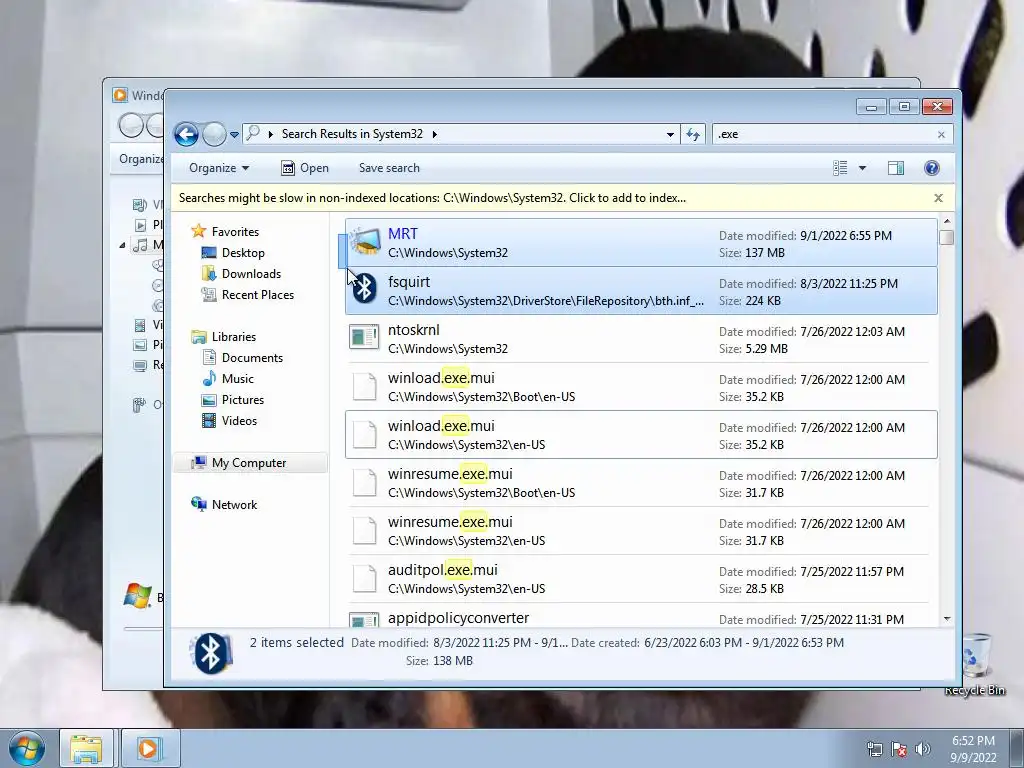Open Videos library

[239, 421]
